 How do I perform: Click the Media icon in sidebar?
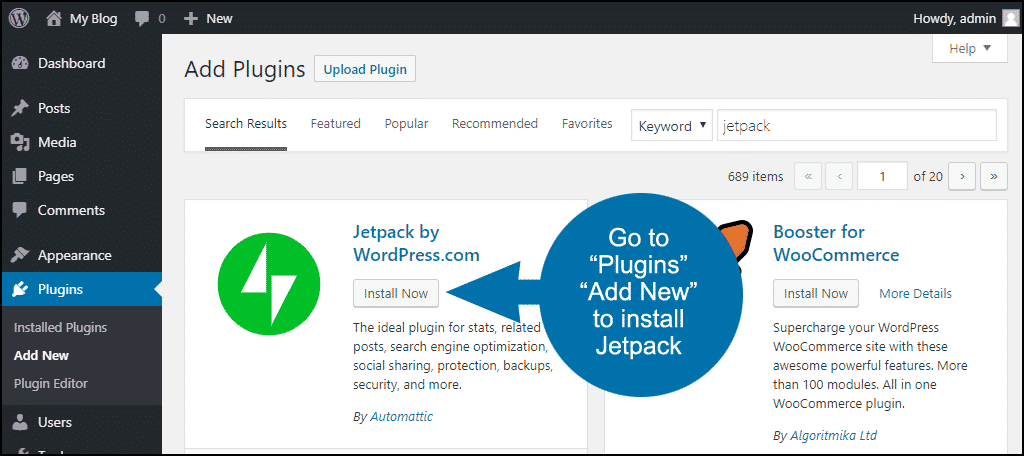[x=20, y=142]
